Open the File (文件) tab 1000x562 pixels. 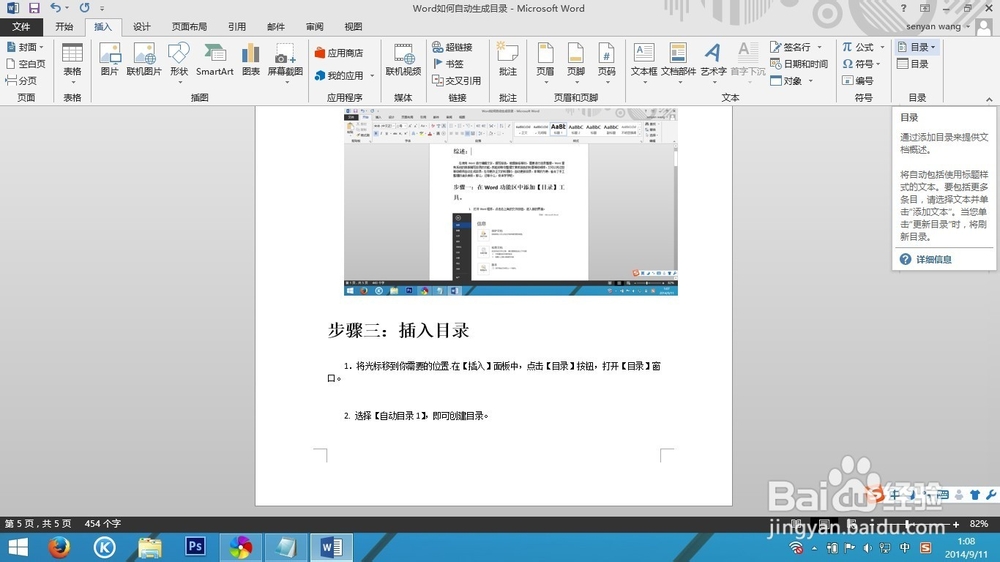click(x=21, y=27)
